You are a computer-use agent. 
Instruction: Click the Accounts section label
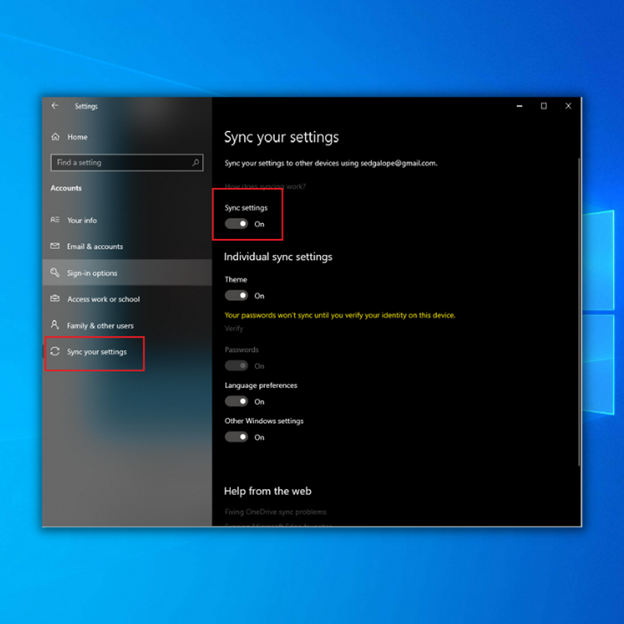click(66, 188)
